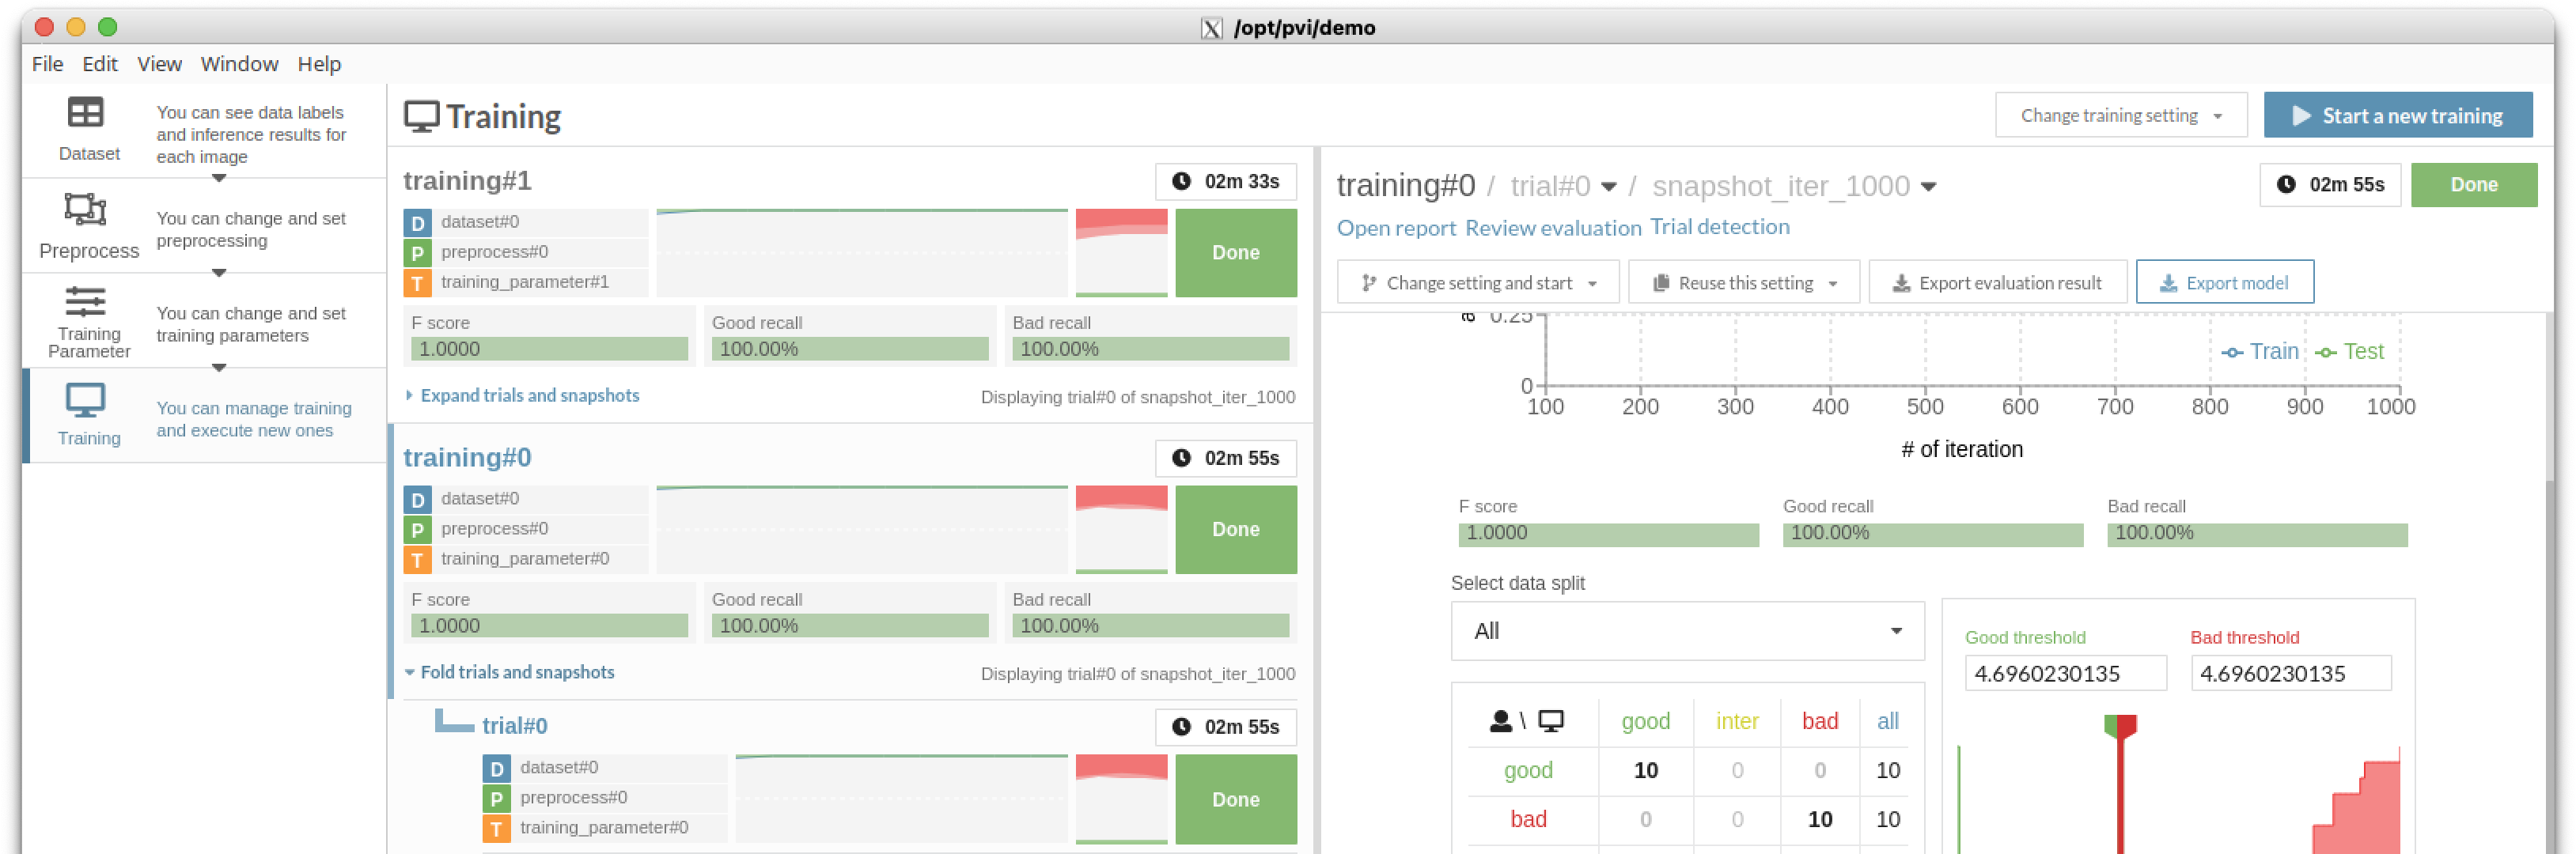The width and height of the screenshot is (2576, 854).
Task: Click the Export model download button
Action: (2224, 283)
